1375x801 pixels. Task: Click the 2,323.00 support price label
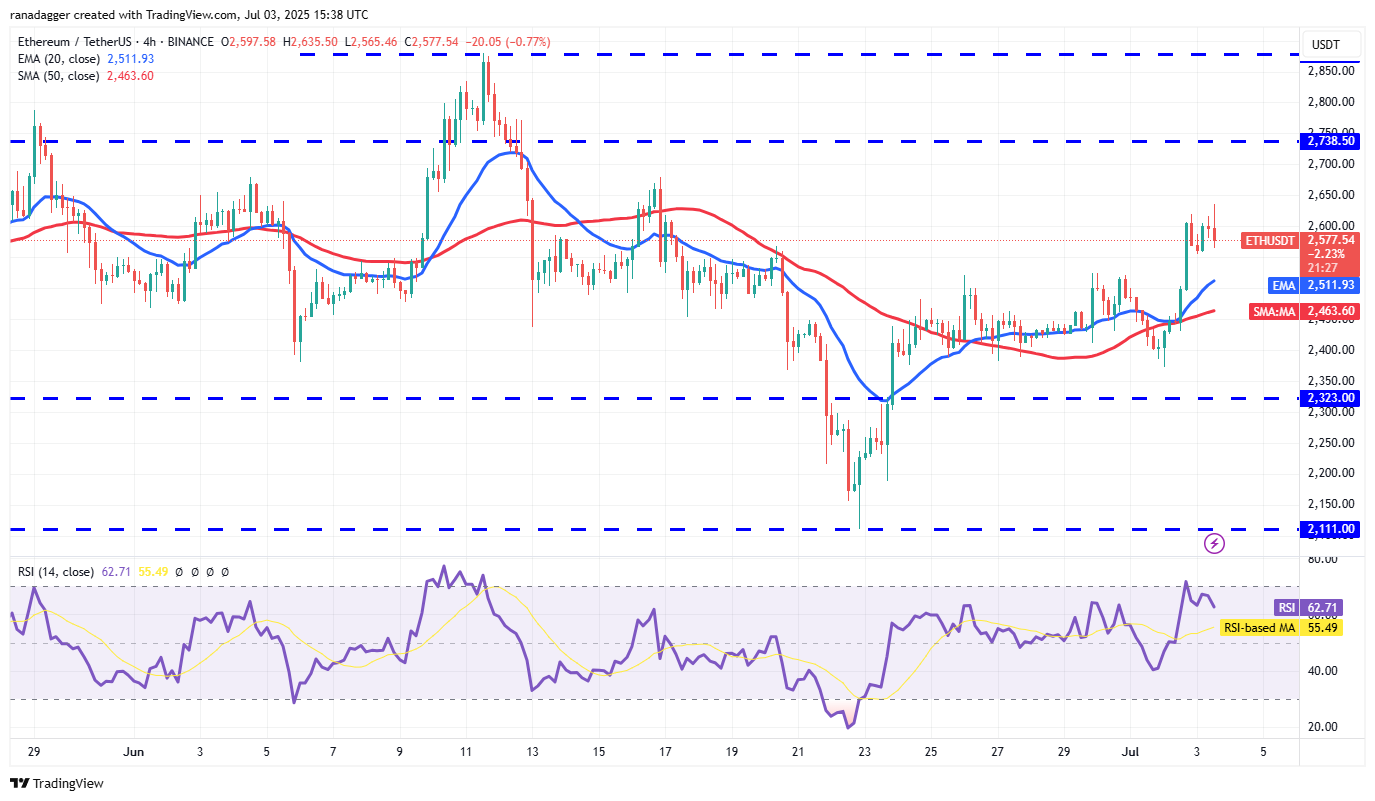1329,398
